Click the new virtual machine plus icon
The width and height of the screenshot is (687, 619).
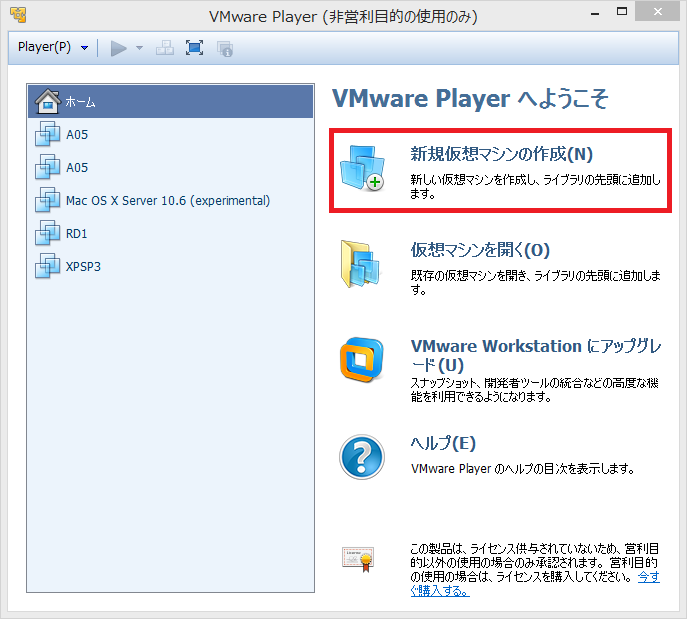(362, 168)
